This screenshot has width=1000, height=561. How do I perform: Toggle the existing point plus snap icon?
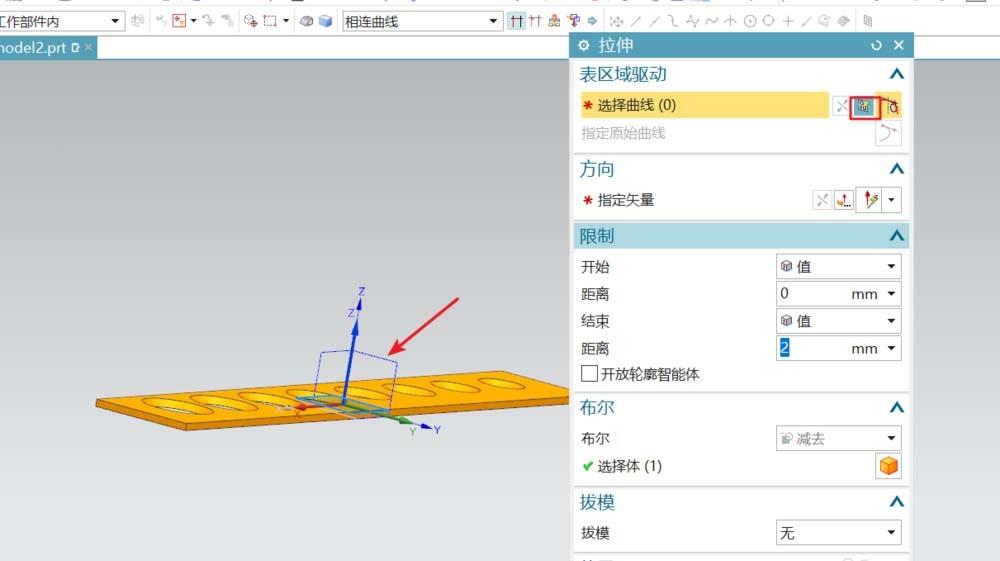click(788, 21)
